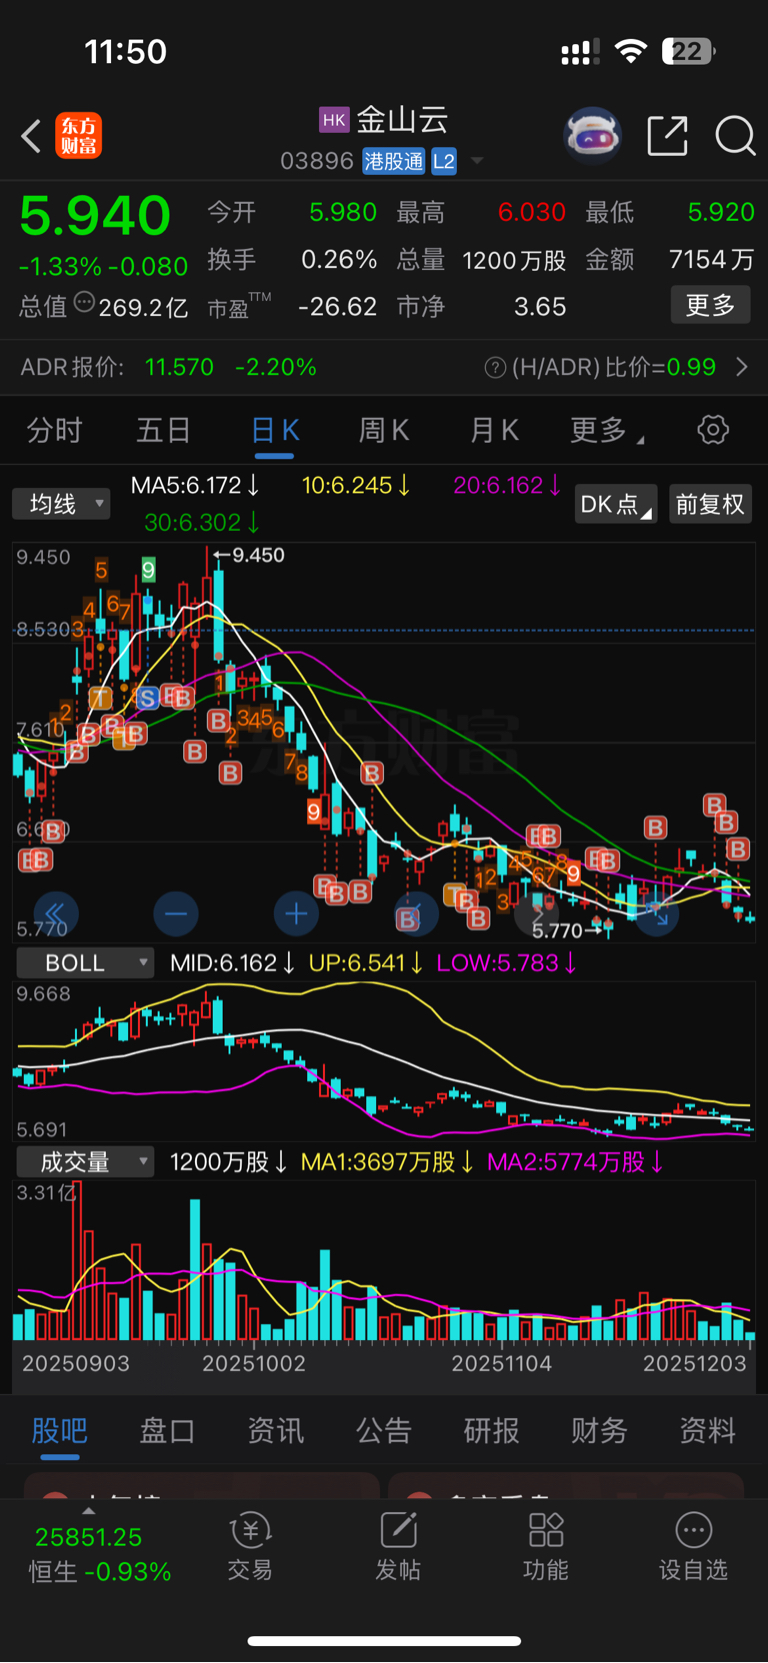Open the 公告 tab
This screenshot has width=768, height=1663.
pyautogui.click(x=384, y=1431)
